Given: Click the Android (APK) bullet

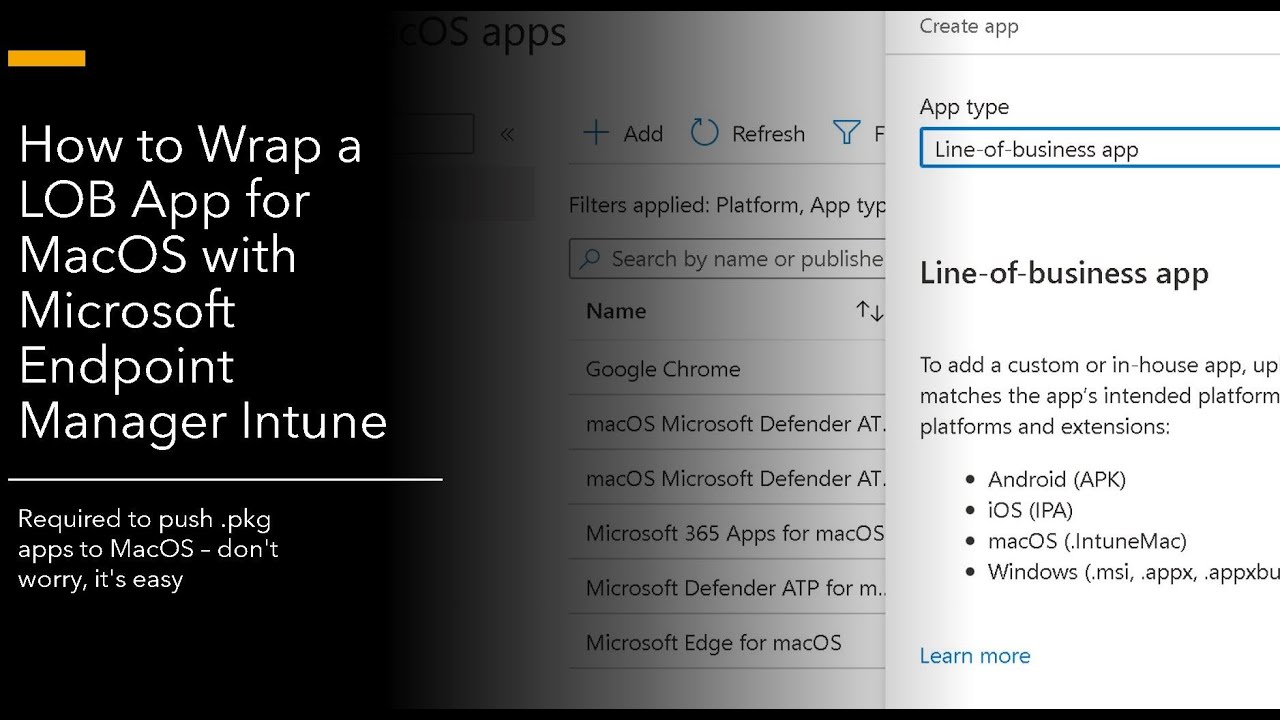Looking at the screenshot, I should [x=1057, y=479].
